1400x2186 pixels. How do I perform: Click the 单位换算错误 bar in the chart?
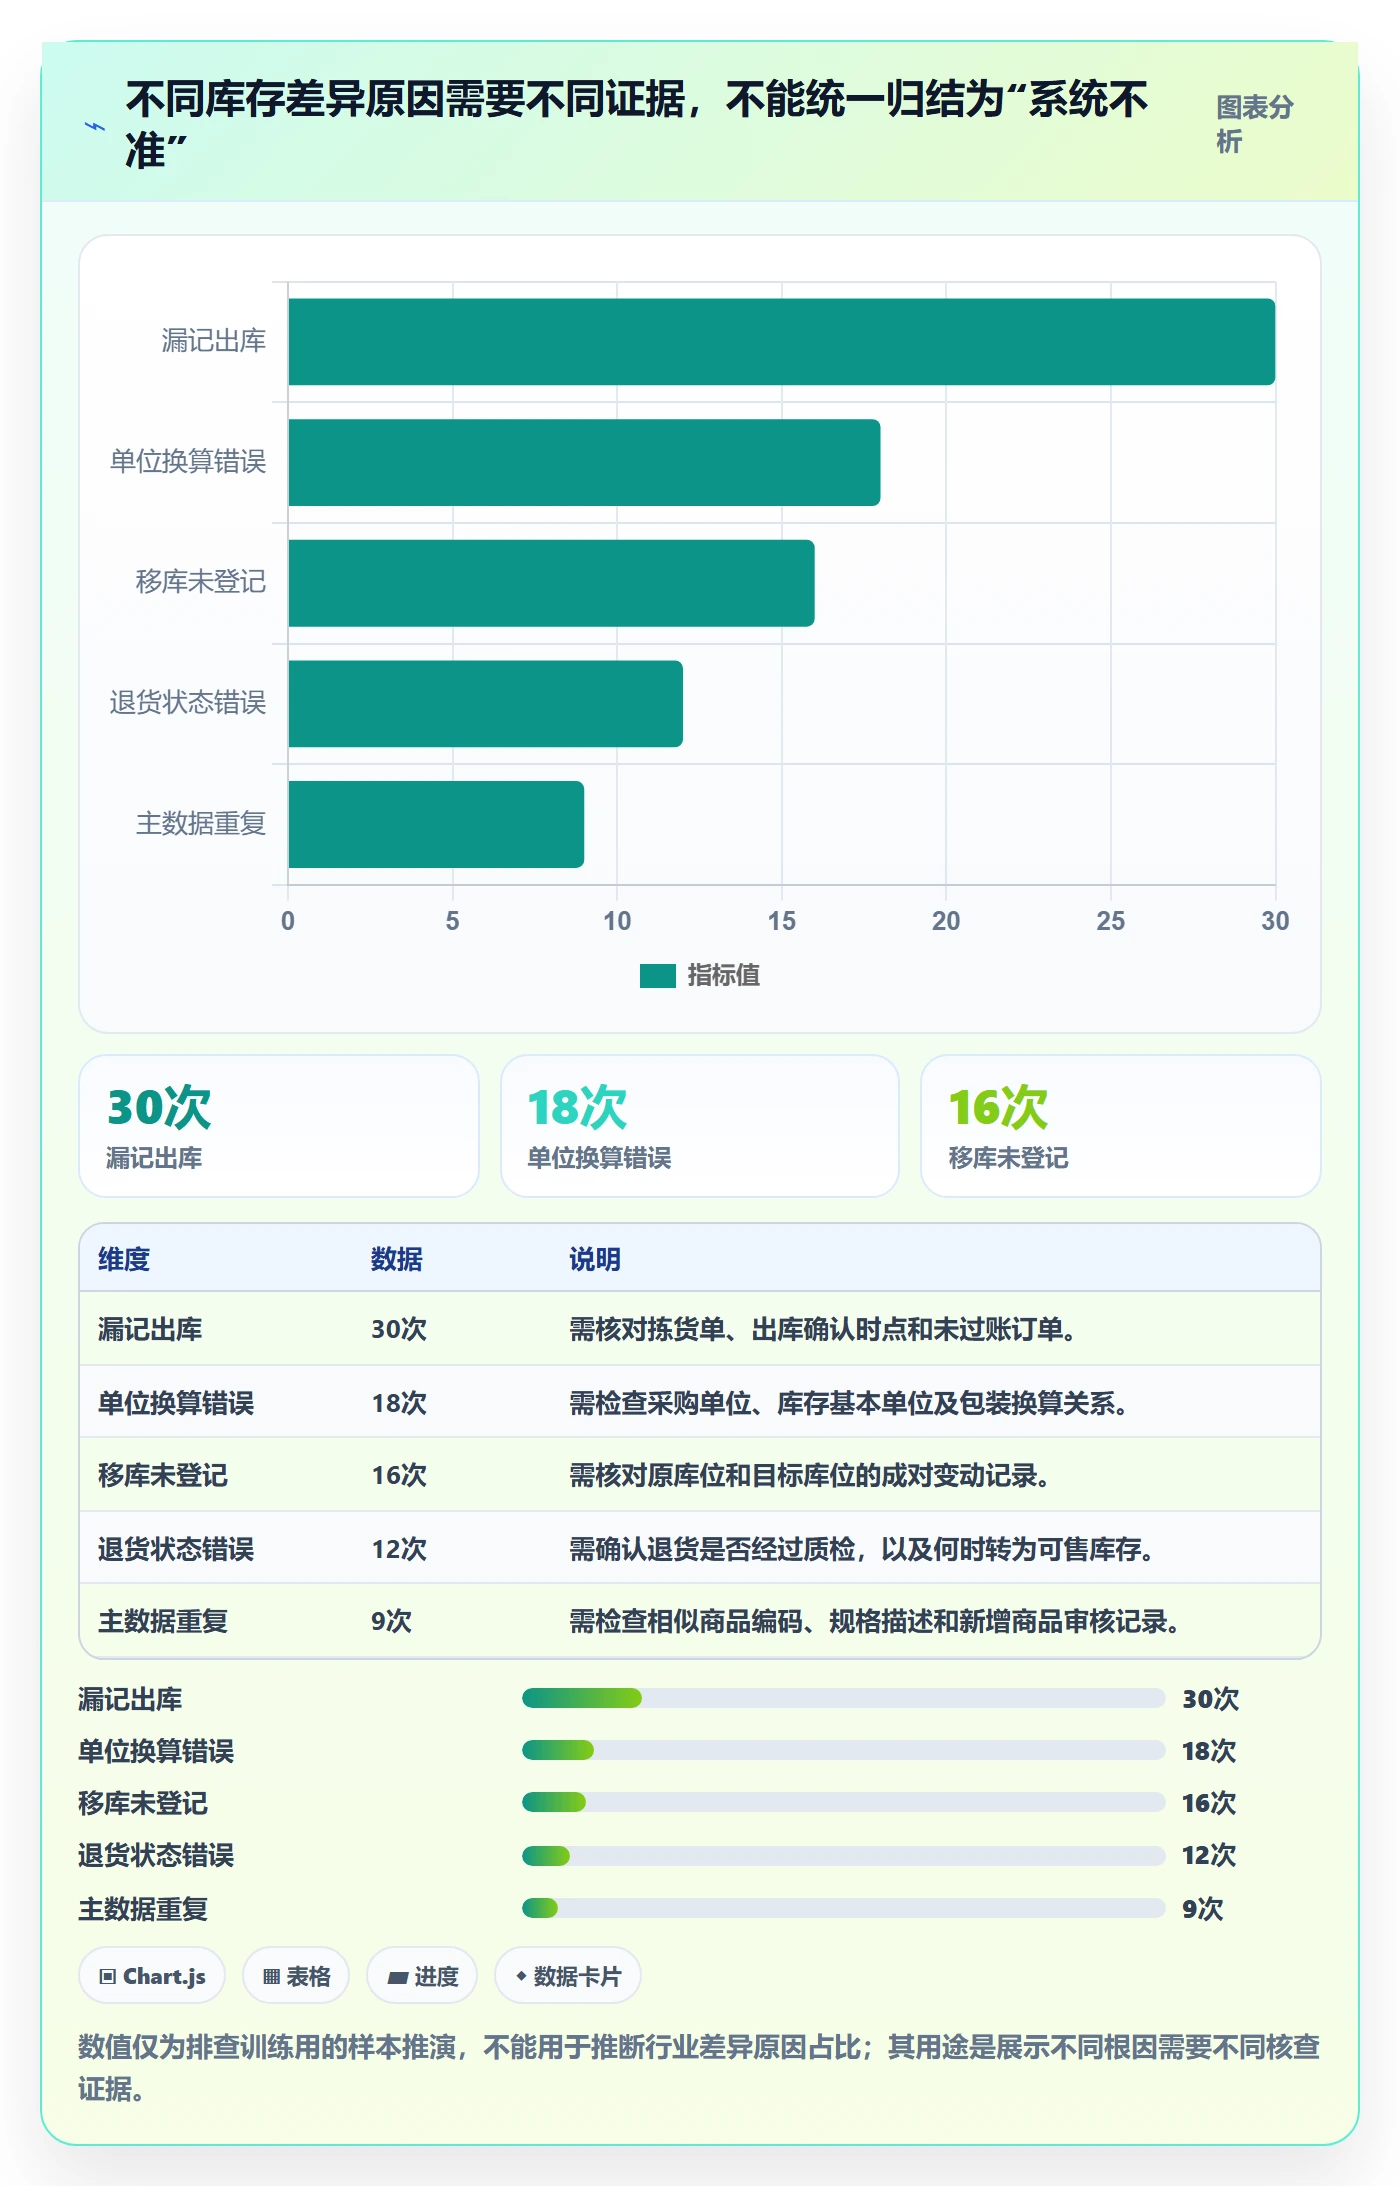[584, 463]
